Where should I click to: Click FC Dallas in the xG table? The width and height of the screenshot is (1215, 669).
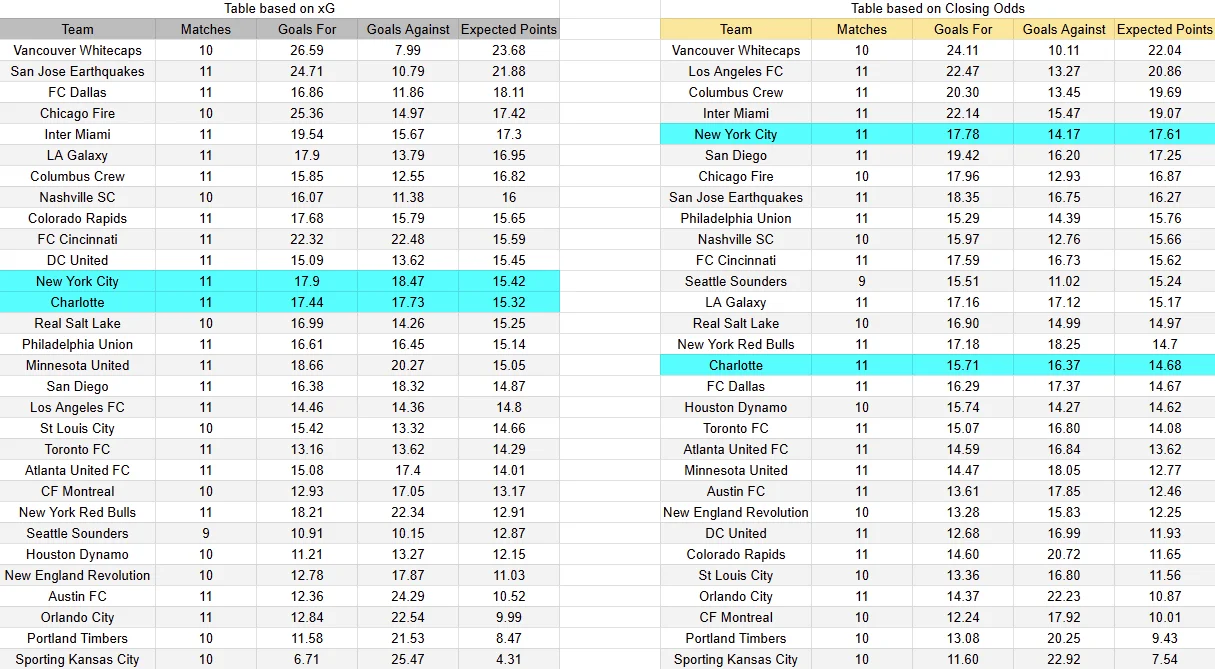click(x=78, y=92)
